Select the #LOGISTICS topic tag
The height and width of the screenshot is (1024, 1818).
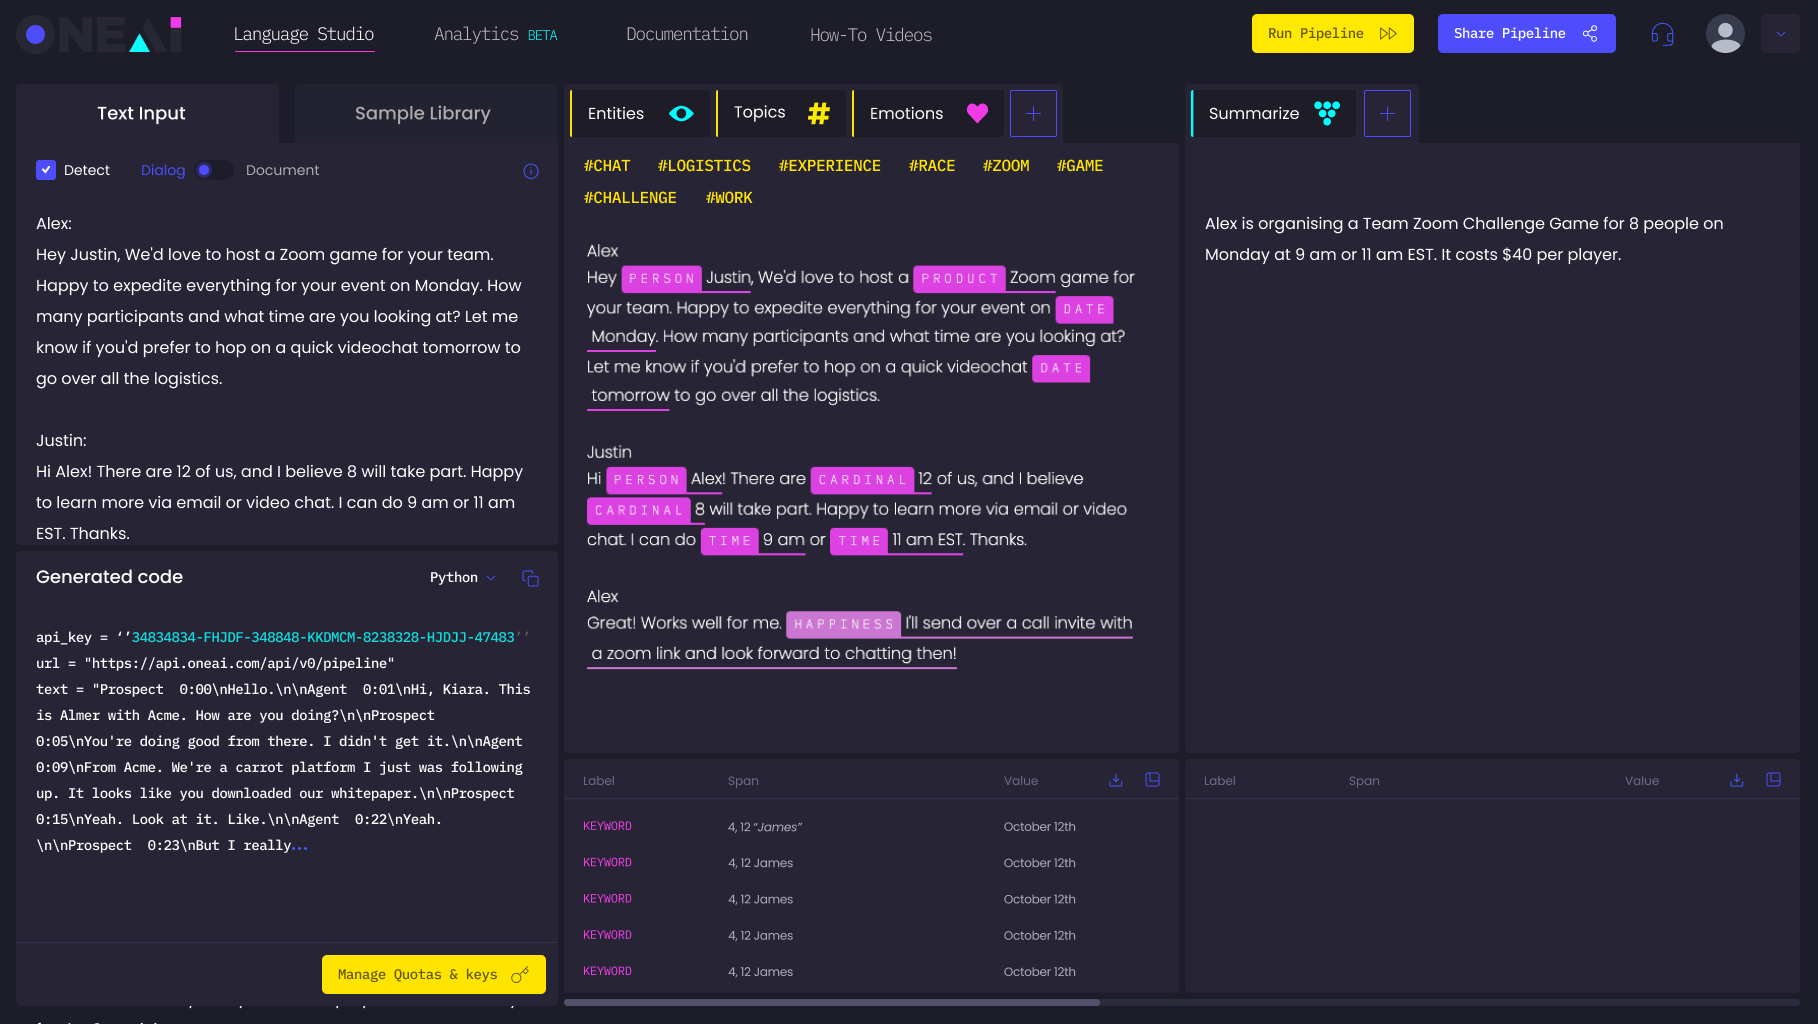[704, 166]
